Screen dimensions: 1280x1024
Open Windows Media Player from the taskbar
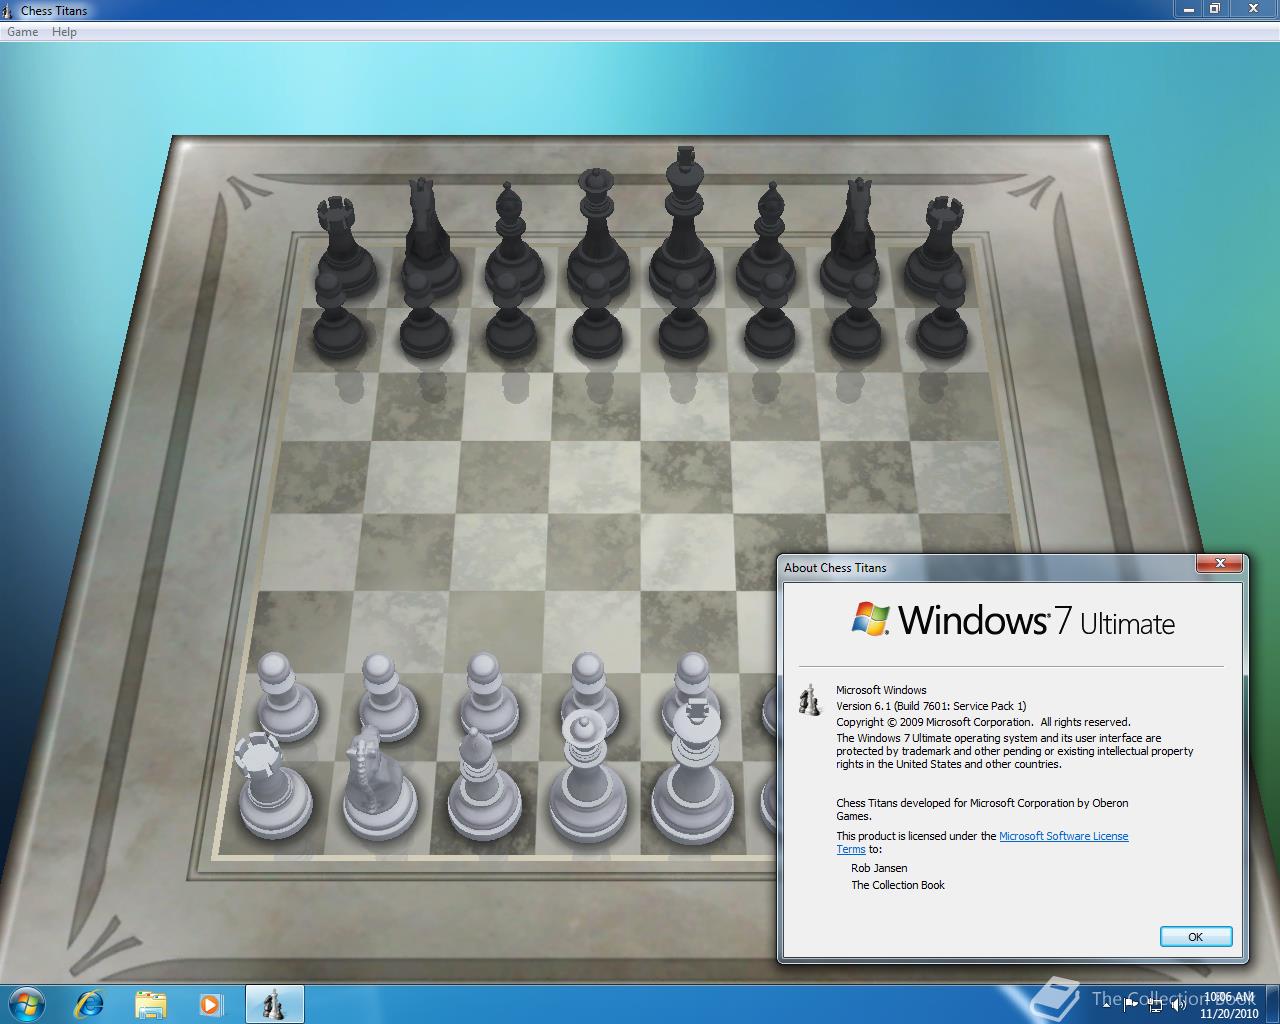[211, 1004]
